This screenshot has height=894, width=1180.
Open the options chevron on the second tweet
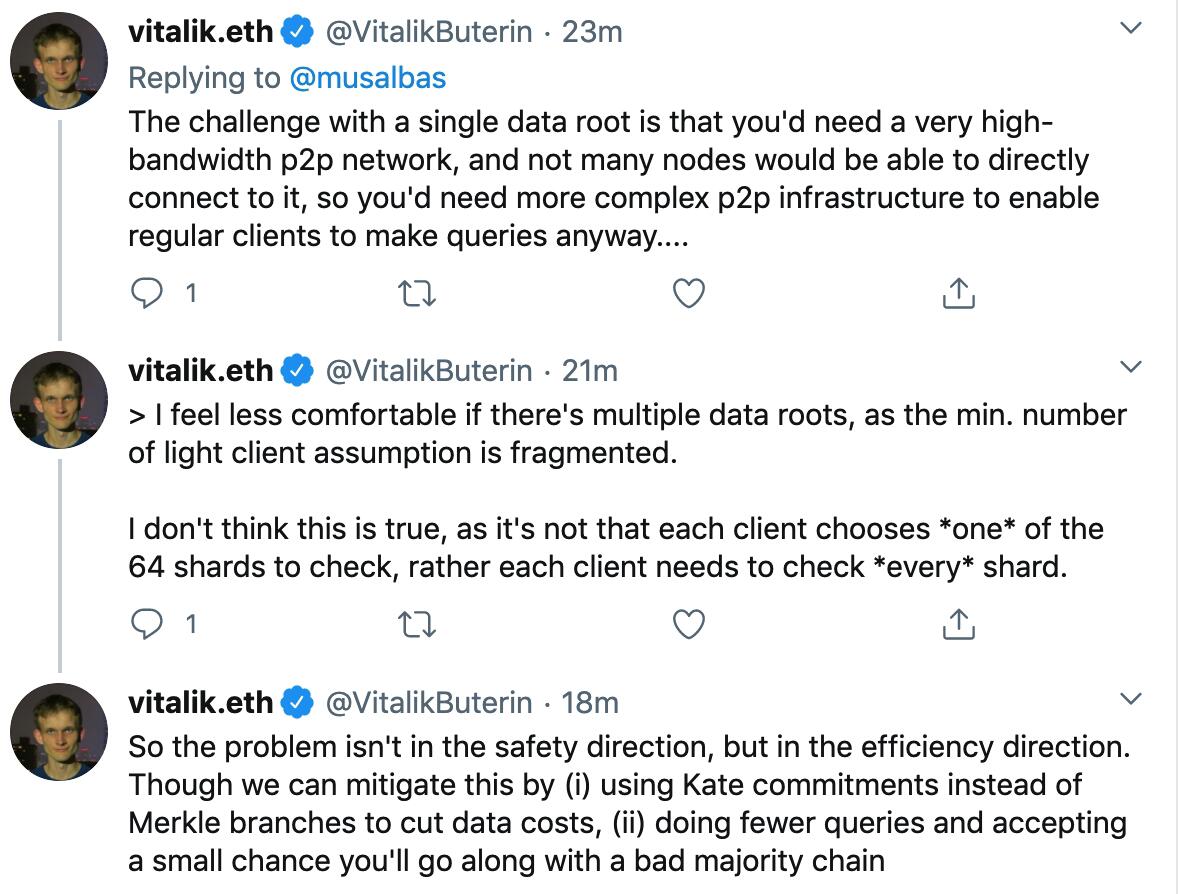1131,364
